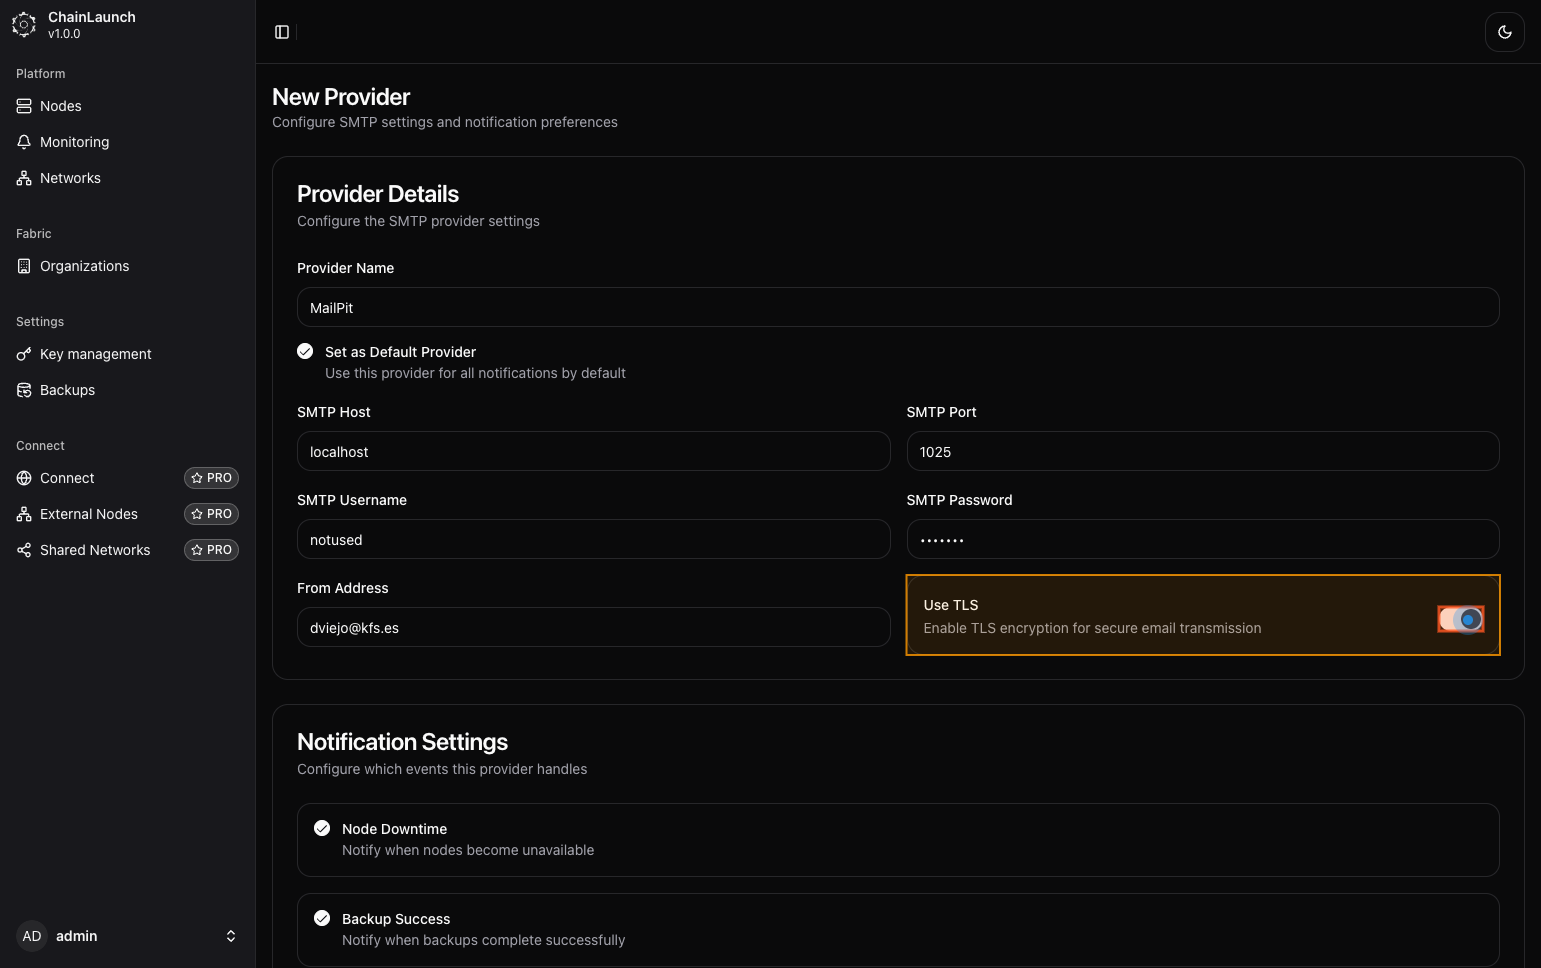This screenshot has width=1541, height=968.
Task: Click the ChainLaunch logo icon
Action: point(24,25)
